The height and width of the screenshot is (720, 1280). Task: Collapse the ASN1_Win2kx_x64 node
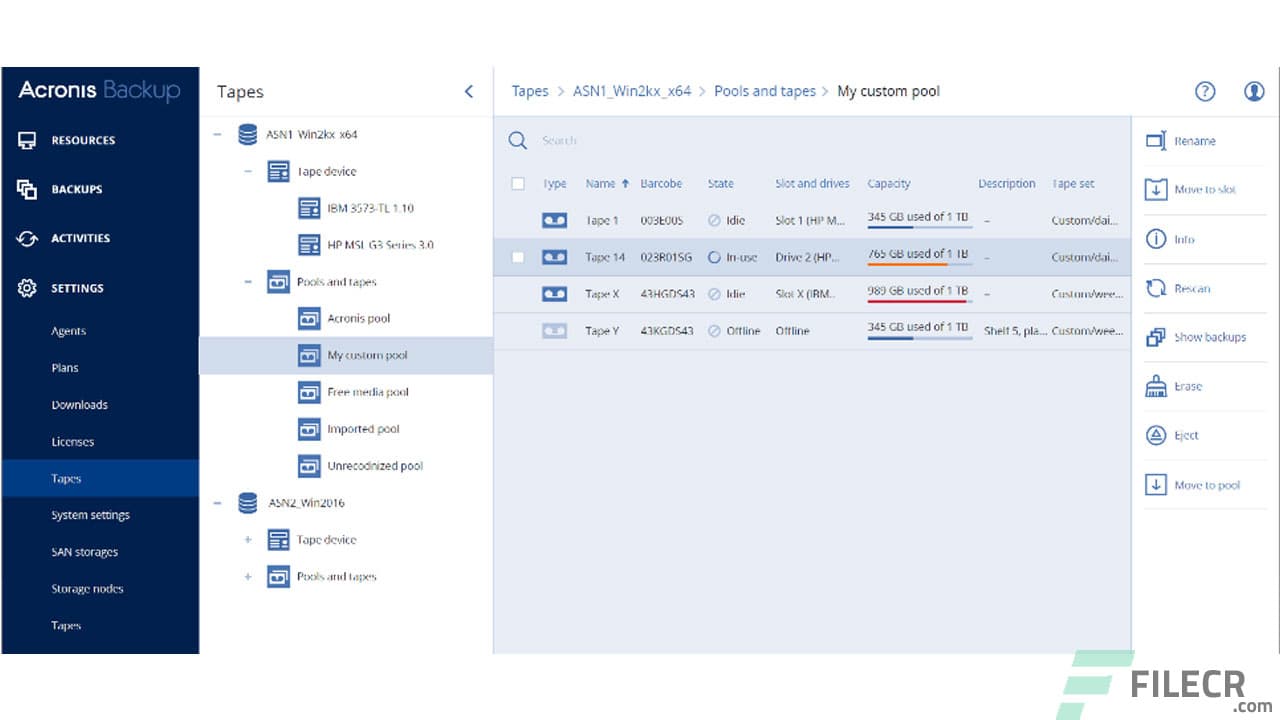tap(216, 134)
